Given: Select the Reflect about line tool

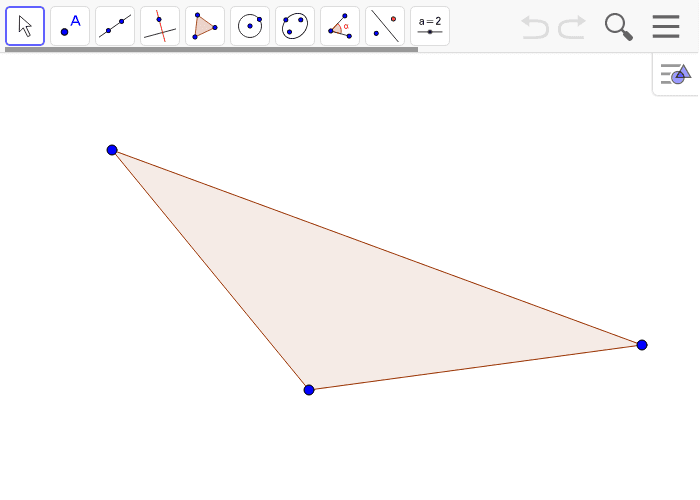Looking at the screenshot, I should tap(385, 26).
